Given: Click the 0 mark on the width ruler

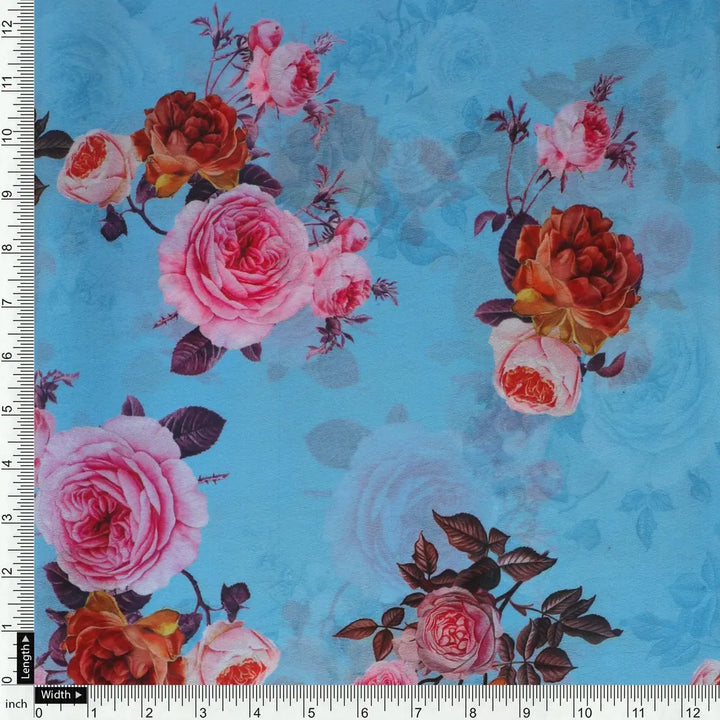Looking at the screenshot, I should [x=39, y=712].
